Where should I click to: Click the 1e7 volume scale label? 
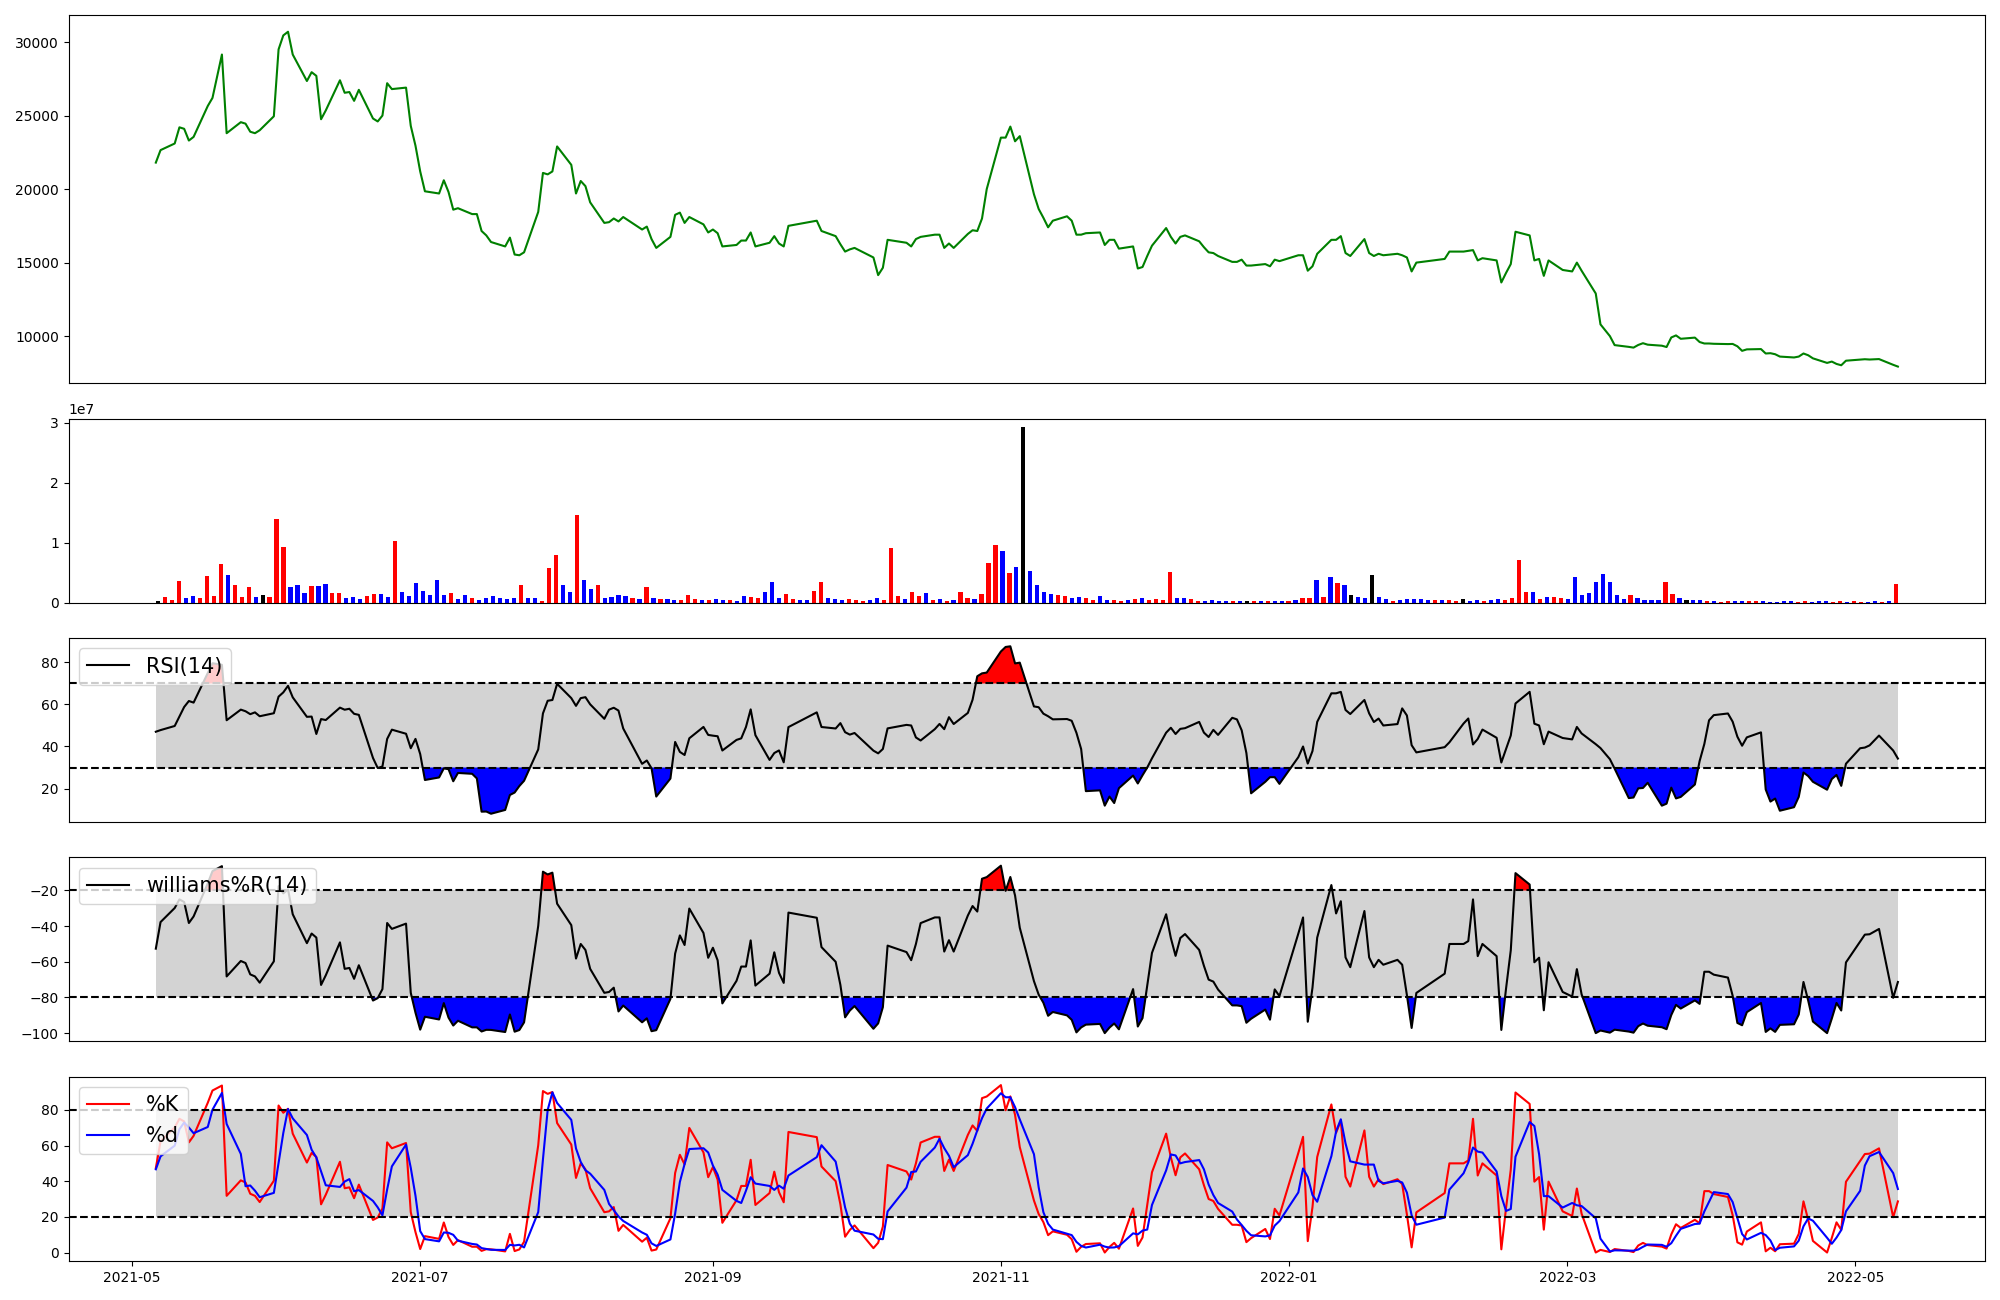[81, 409]
